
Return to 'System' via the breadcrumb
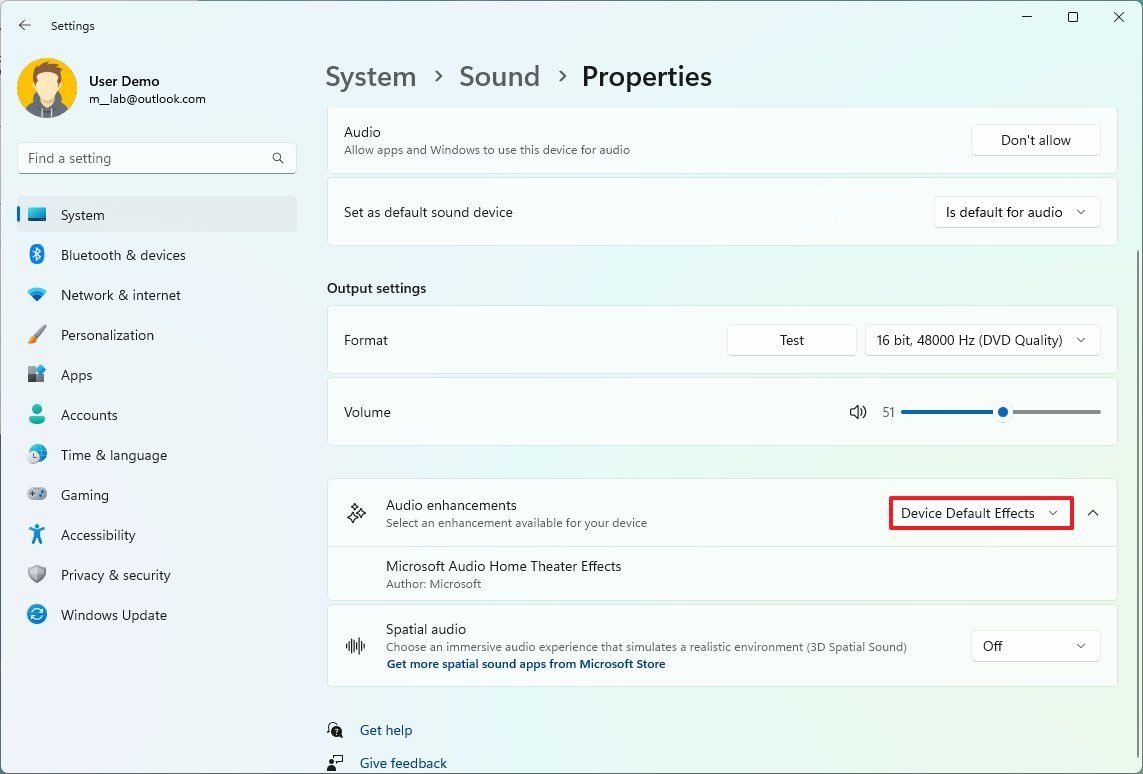pyautogui.click(x=370, y=76)
